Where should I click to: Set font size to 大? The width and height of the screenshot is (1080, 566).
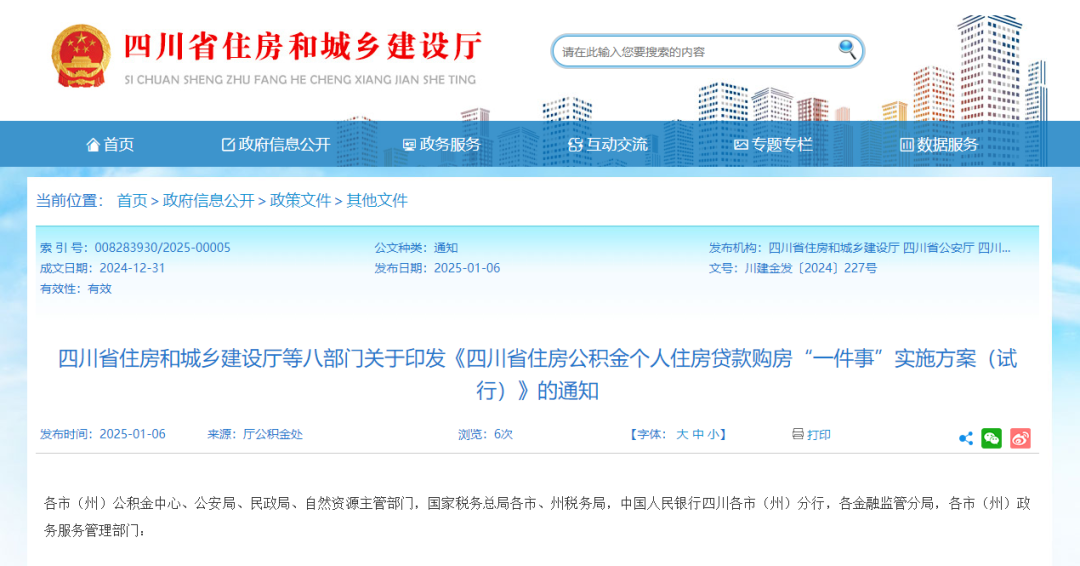682,435
